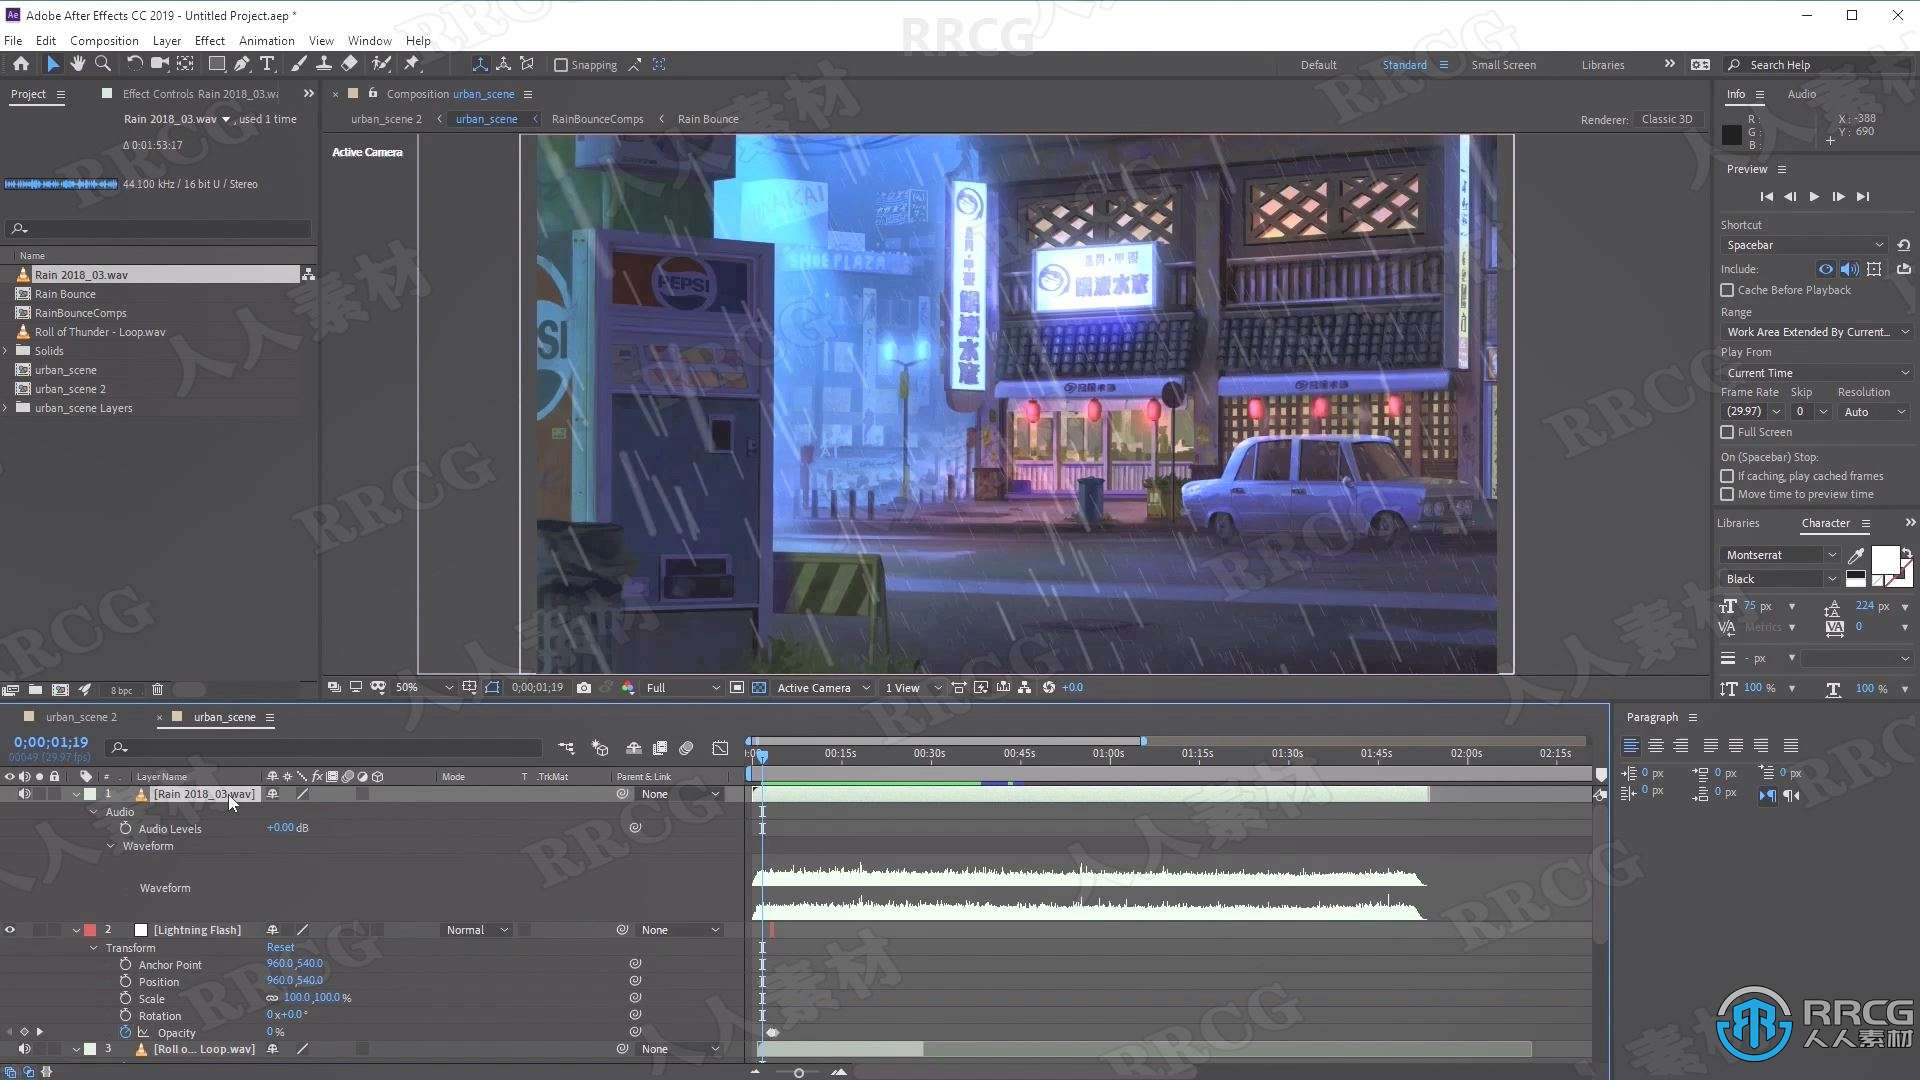Navigate to Rain Bounce in breadcrumb

(x=708, y=119)
